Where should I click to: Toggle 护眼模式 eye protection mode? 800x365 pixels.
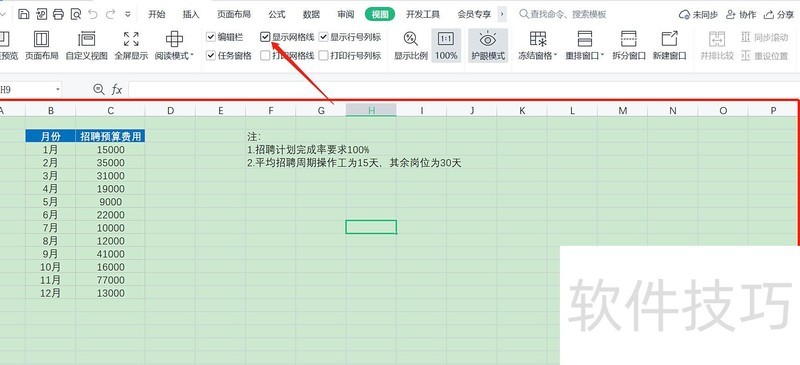pos(488,45)
